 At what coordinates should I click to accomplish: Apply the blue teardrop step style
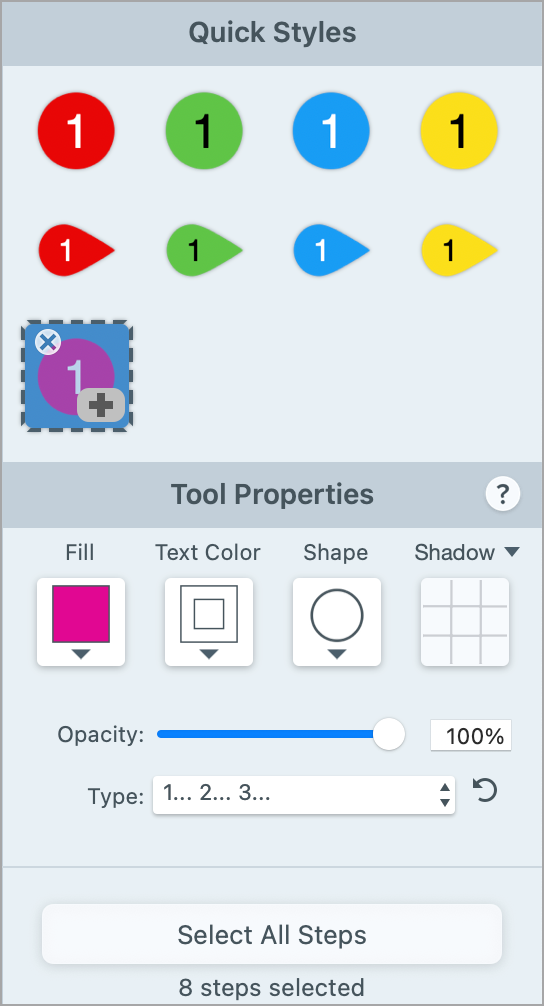[332, 250]
